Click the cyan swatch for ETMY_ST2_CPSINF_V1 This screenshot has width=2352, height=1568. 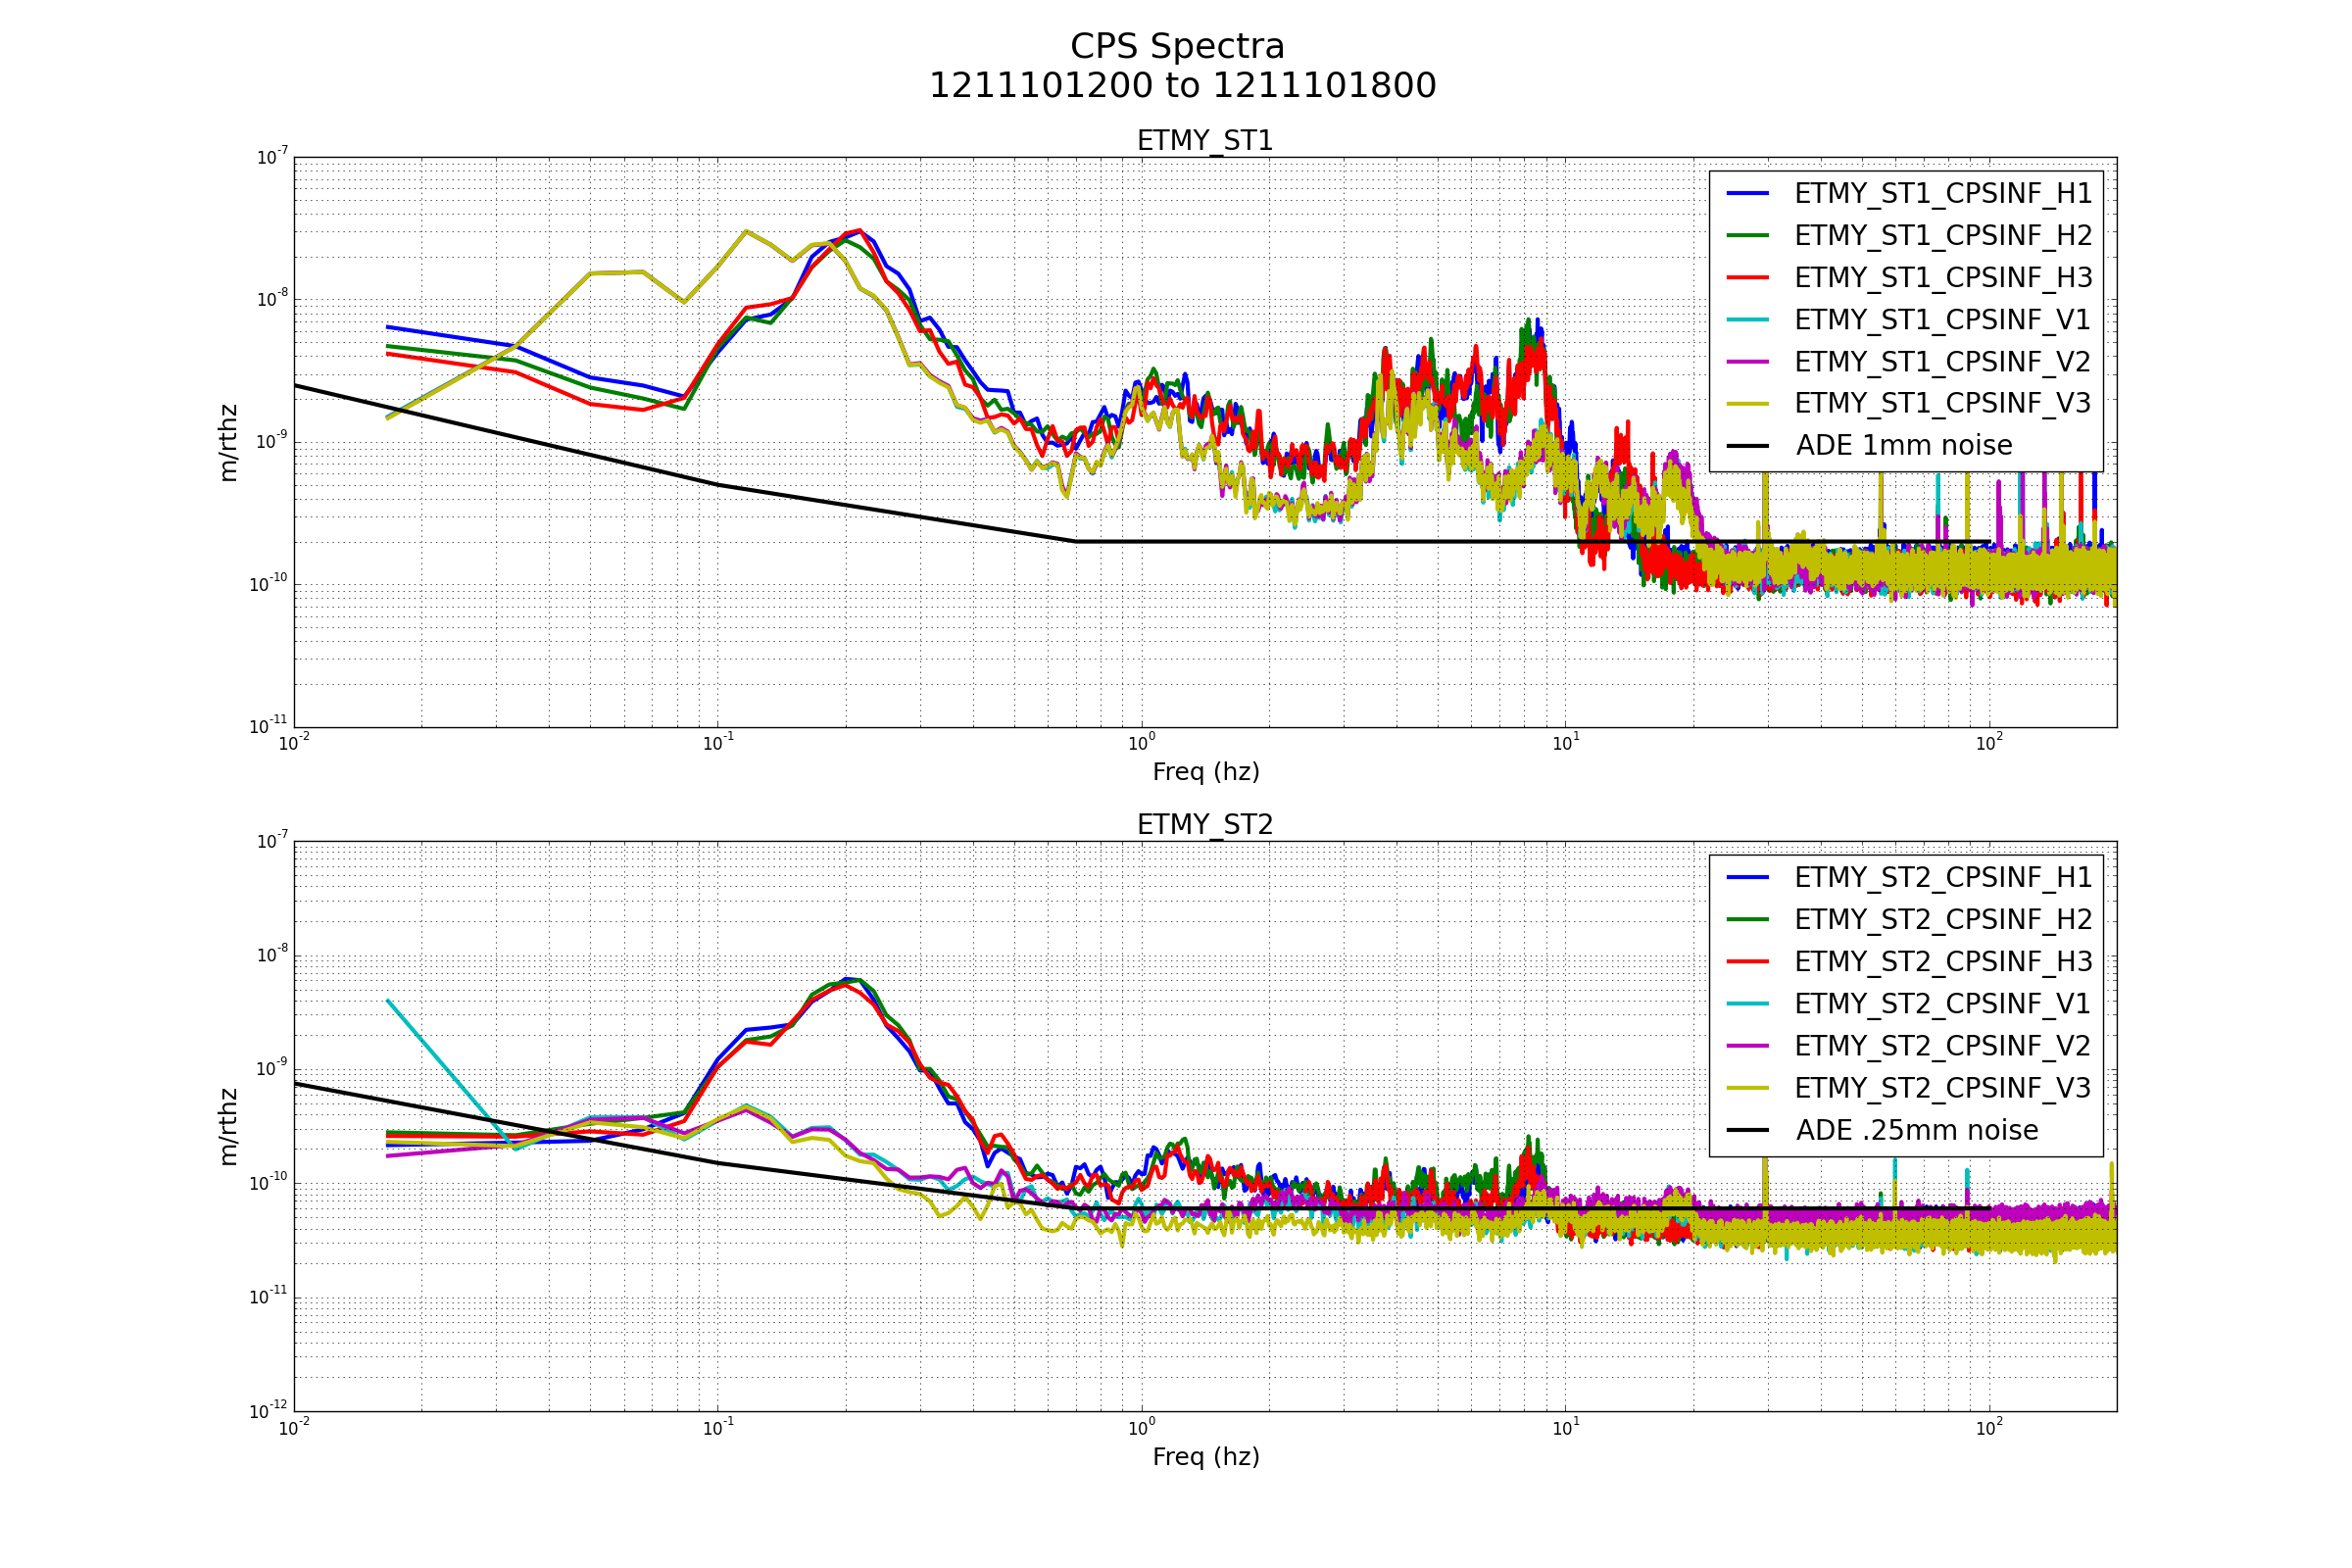pos(1747,1004)
